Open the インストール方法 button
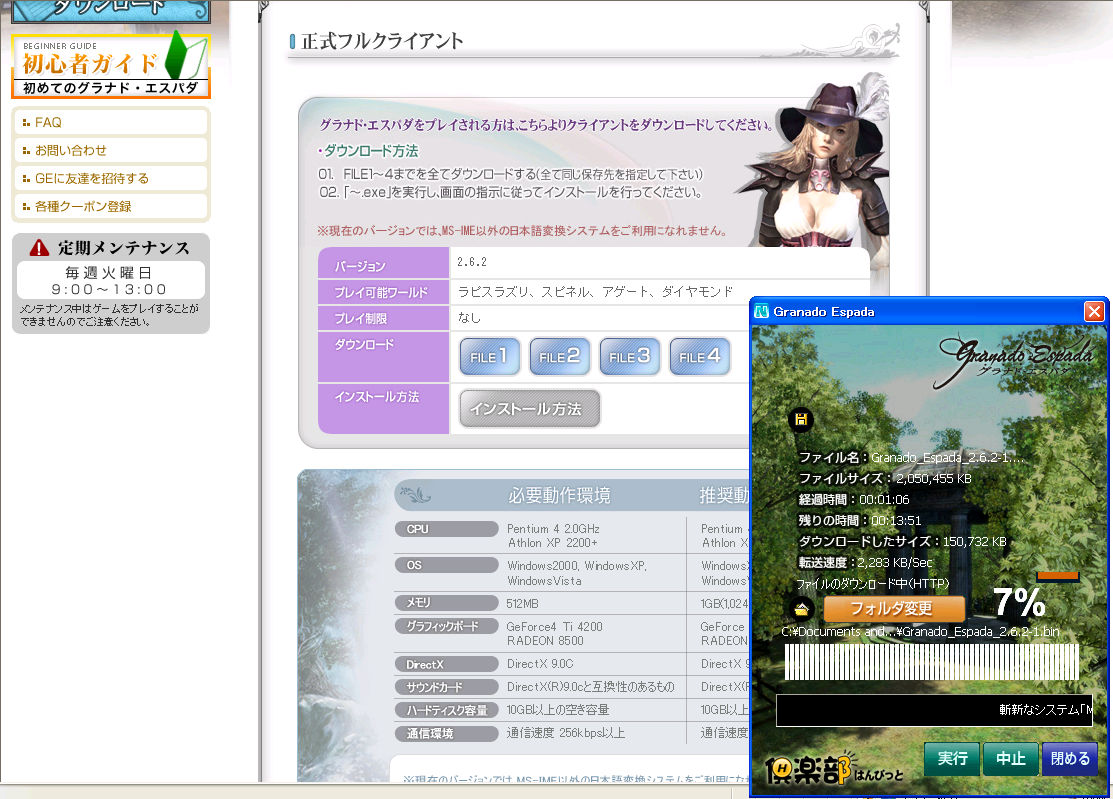Image resolution: width=1113 pixels, height=799 pixels. pos(530,409)
